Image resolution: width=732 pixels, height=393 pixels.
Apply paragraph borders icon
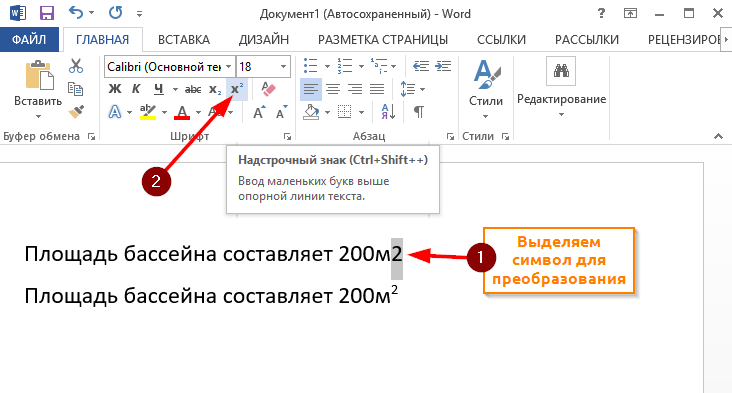pos(345,112)
